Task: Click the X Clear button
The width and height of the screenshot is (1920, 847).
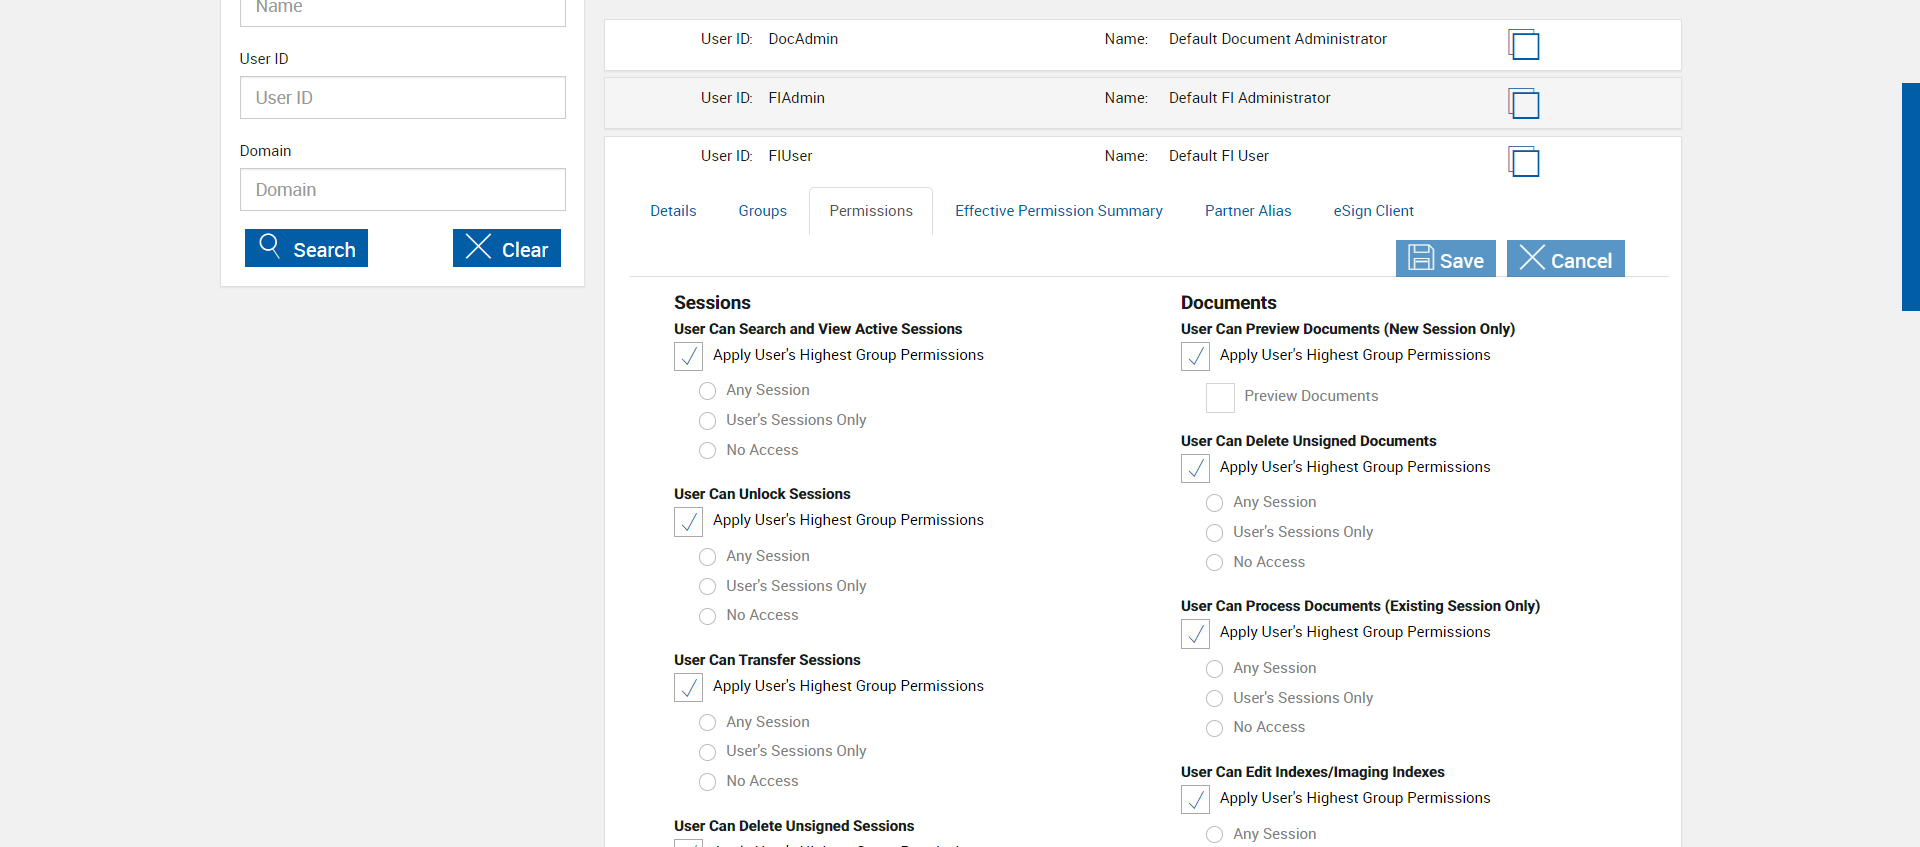Action: pyautogui.click(x=506, y=248)
